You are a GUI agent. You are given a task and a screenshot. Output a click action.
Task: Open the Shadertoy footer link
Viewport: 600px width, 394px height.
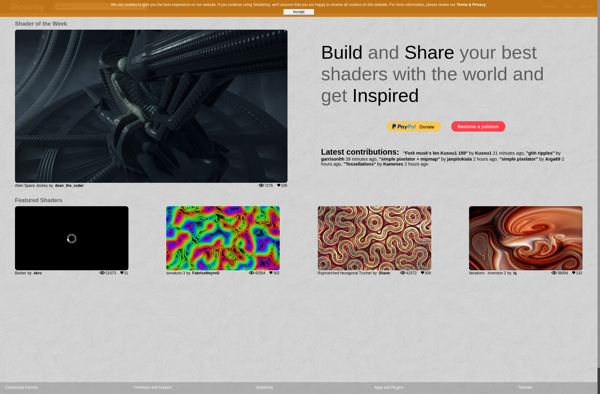[x=264, y=387]
